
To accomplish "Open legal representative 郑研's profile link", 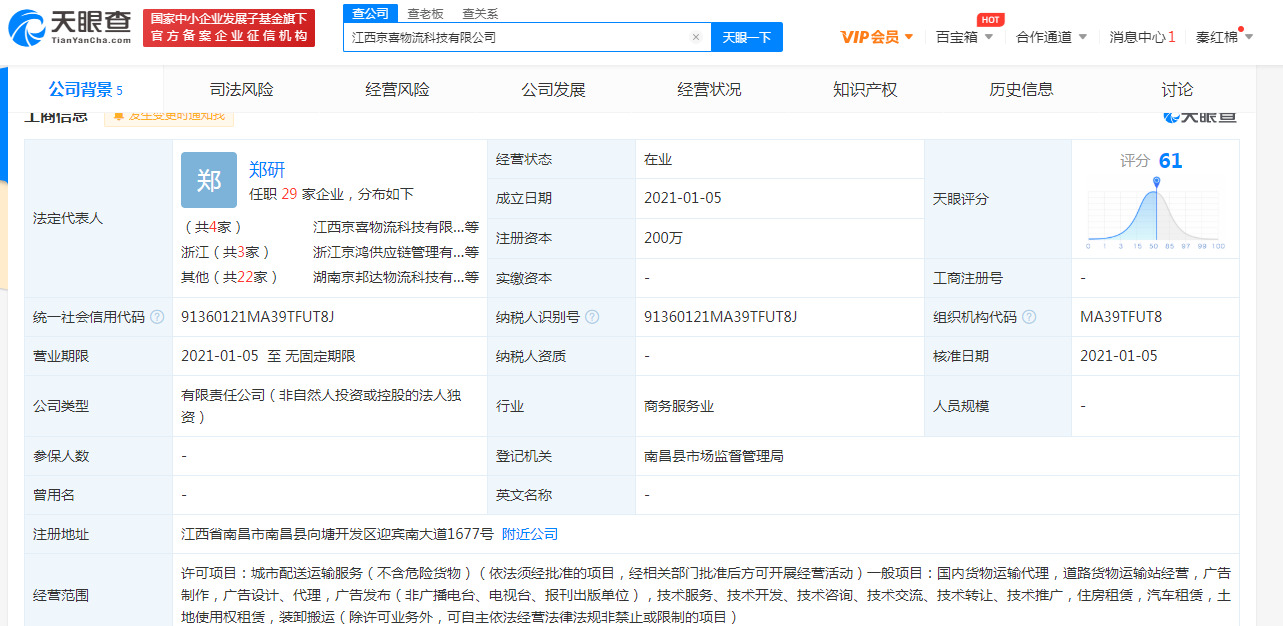I will point(267,169).
